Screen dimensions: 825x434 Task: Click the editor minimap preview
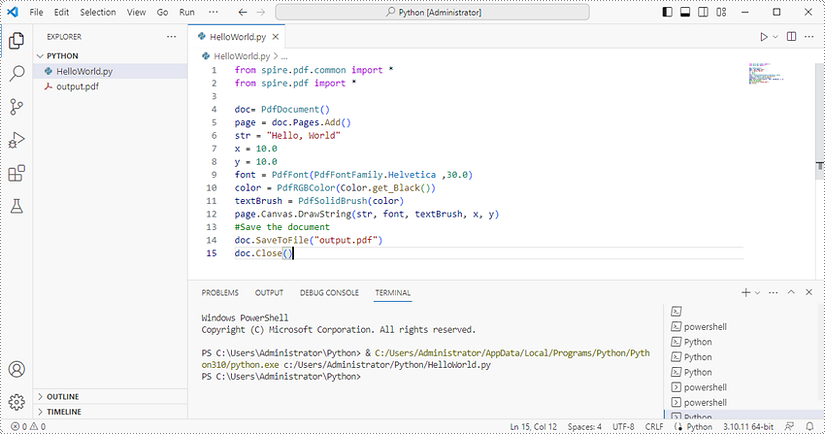coord(766,73)
